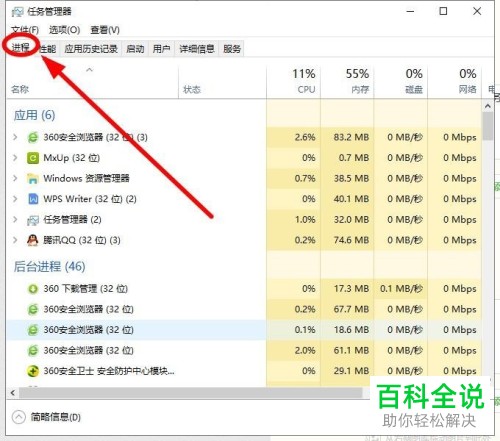Expand the 任务管理器 (2) group
This screenshot has height=441, width=500.
coord(15,219)
